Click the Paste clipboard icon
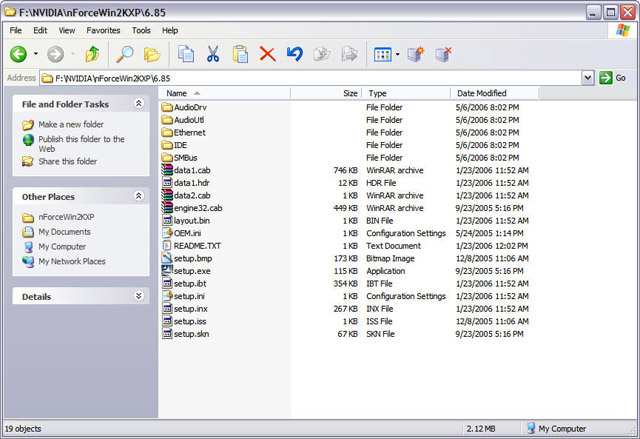This screenshot has width=640, height=439. [x=240, y=54]
